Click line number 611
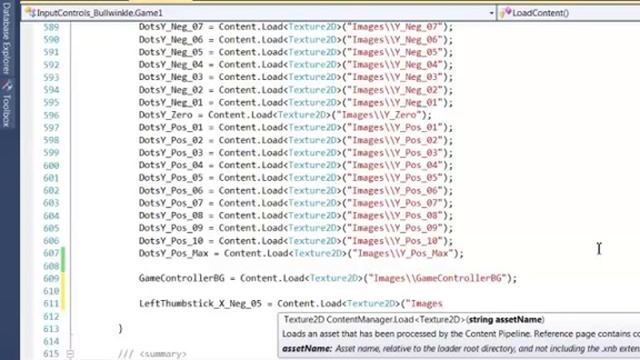Screen dimensions: 640x360 click(x=51, y=304)
